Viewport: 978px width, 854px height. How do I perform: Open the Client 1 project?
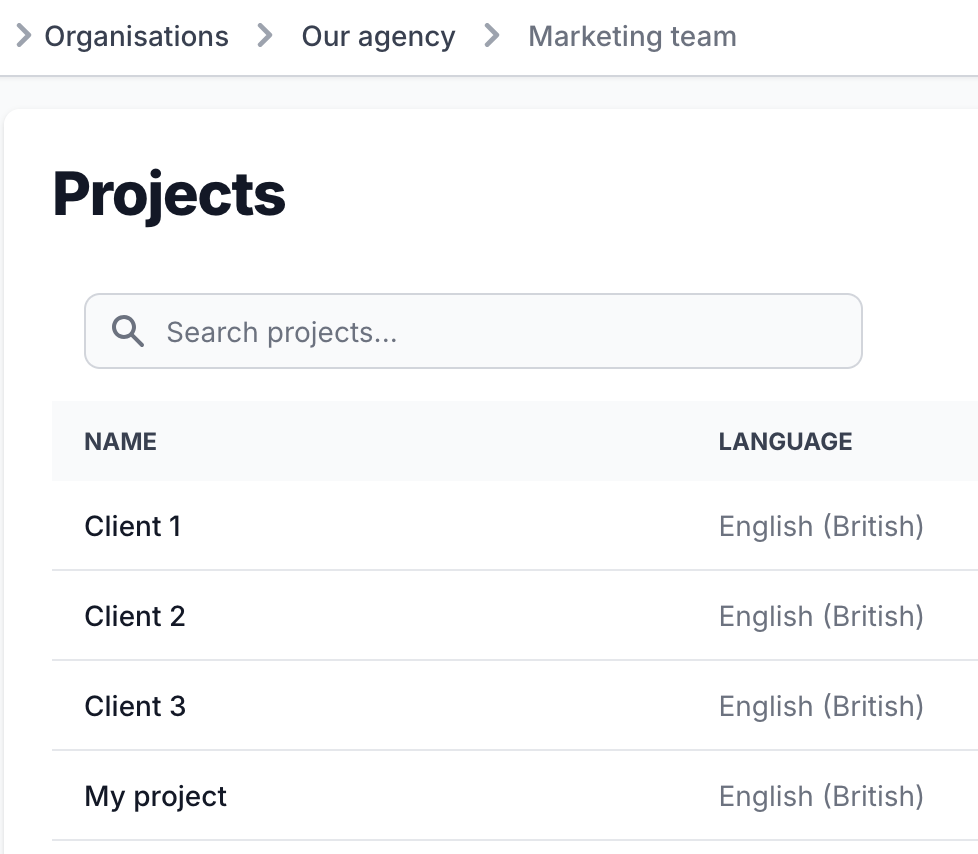133,526
